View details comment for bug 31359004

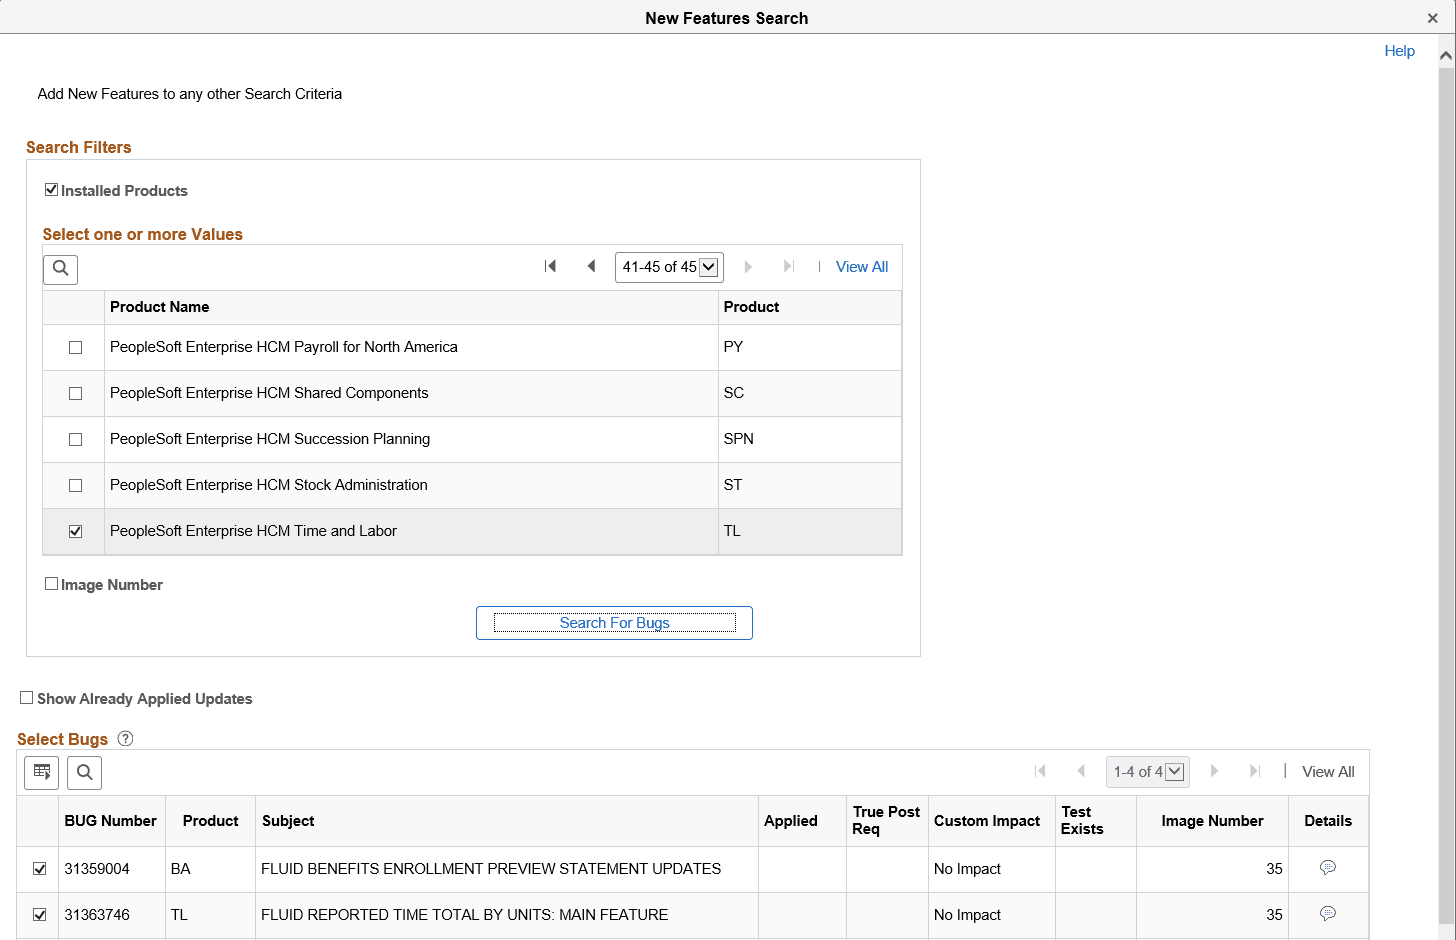pos(1328,868)
